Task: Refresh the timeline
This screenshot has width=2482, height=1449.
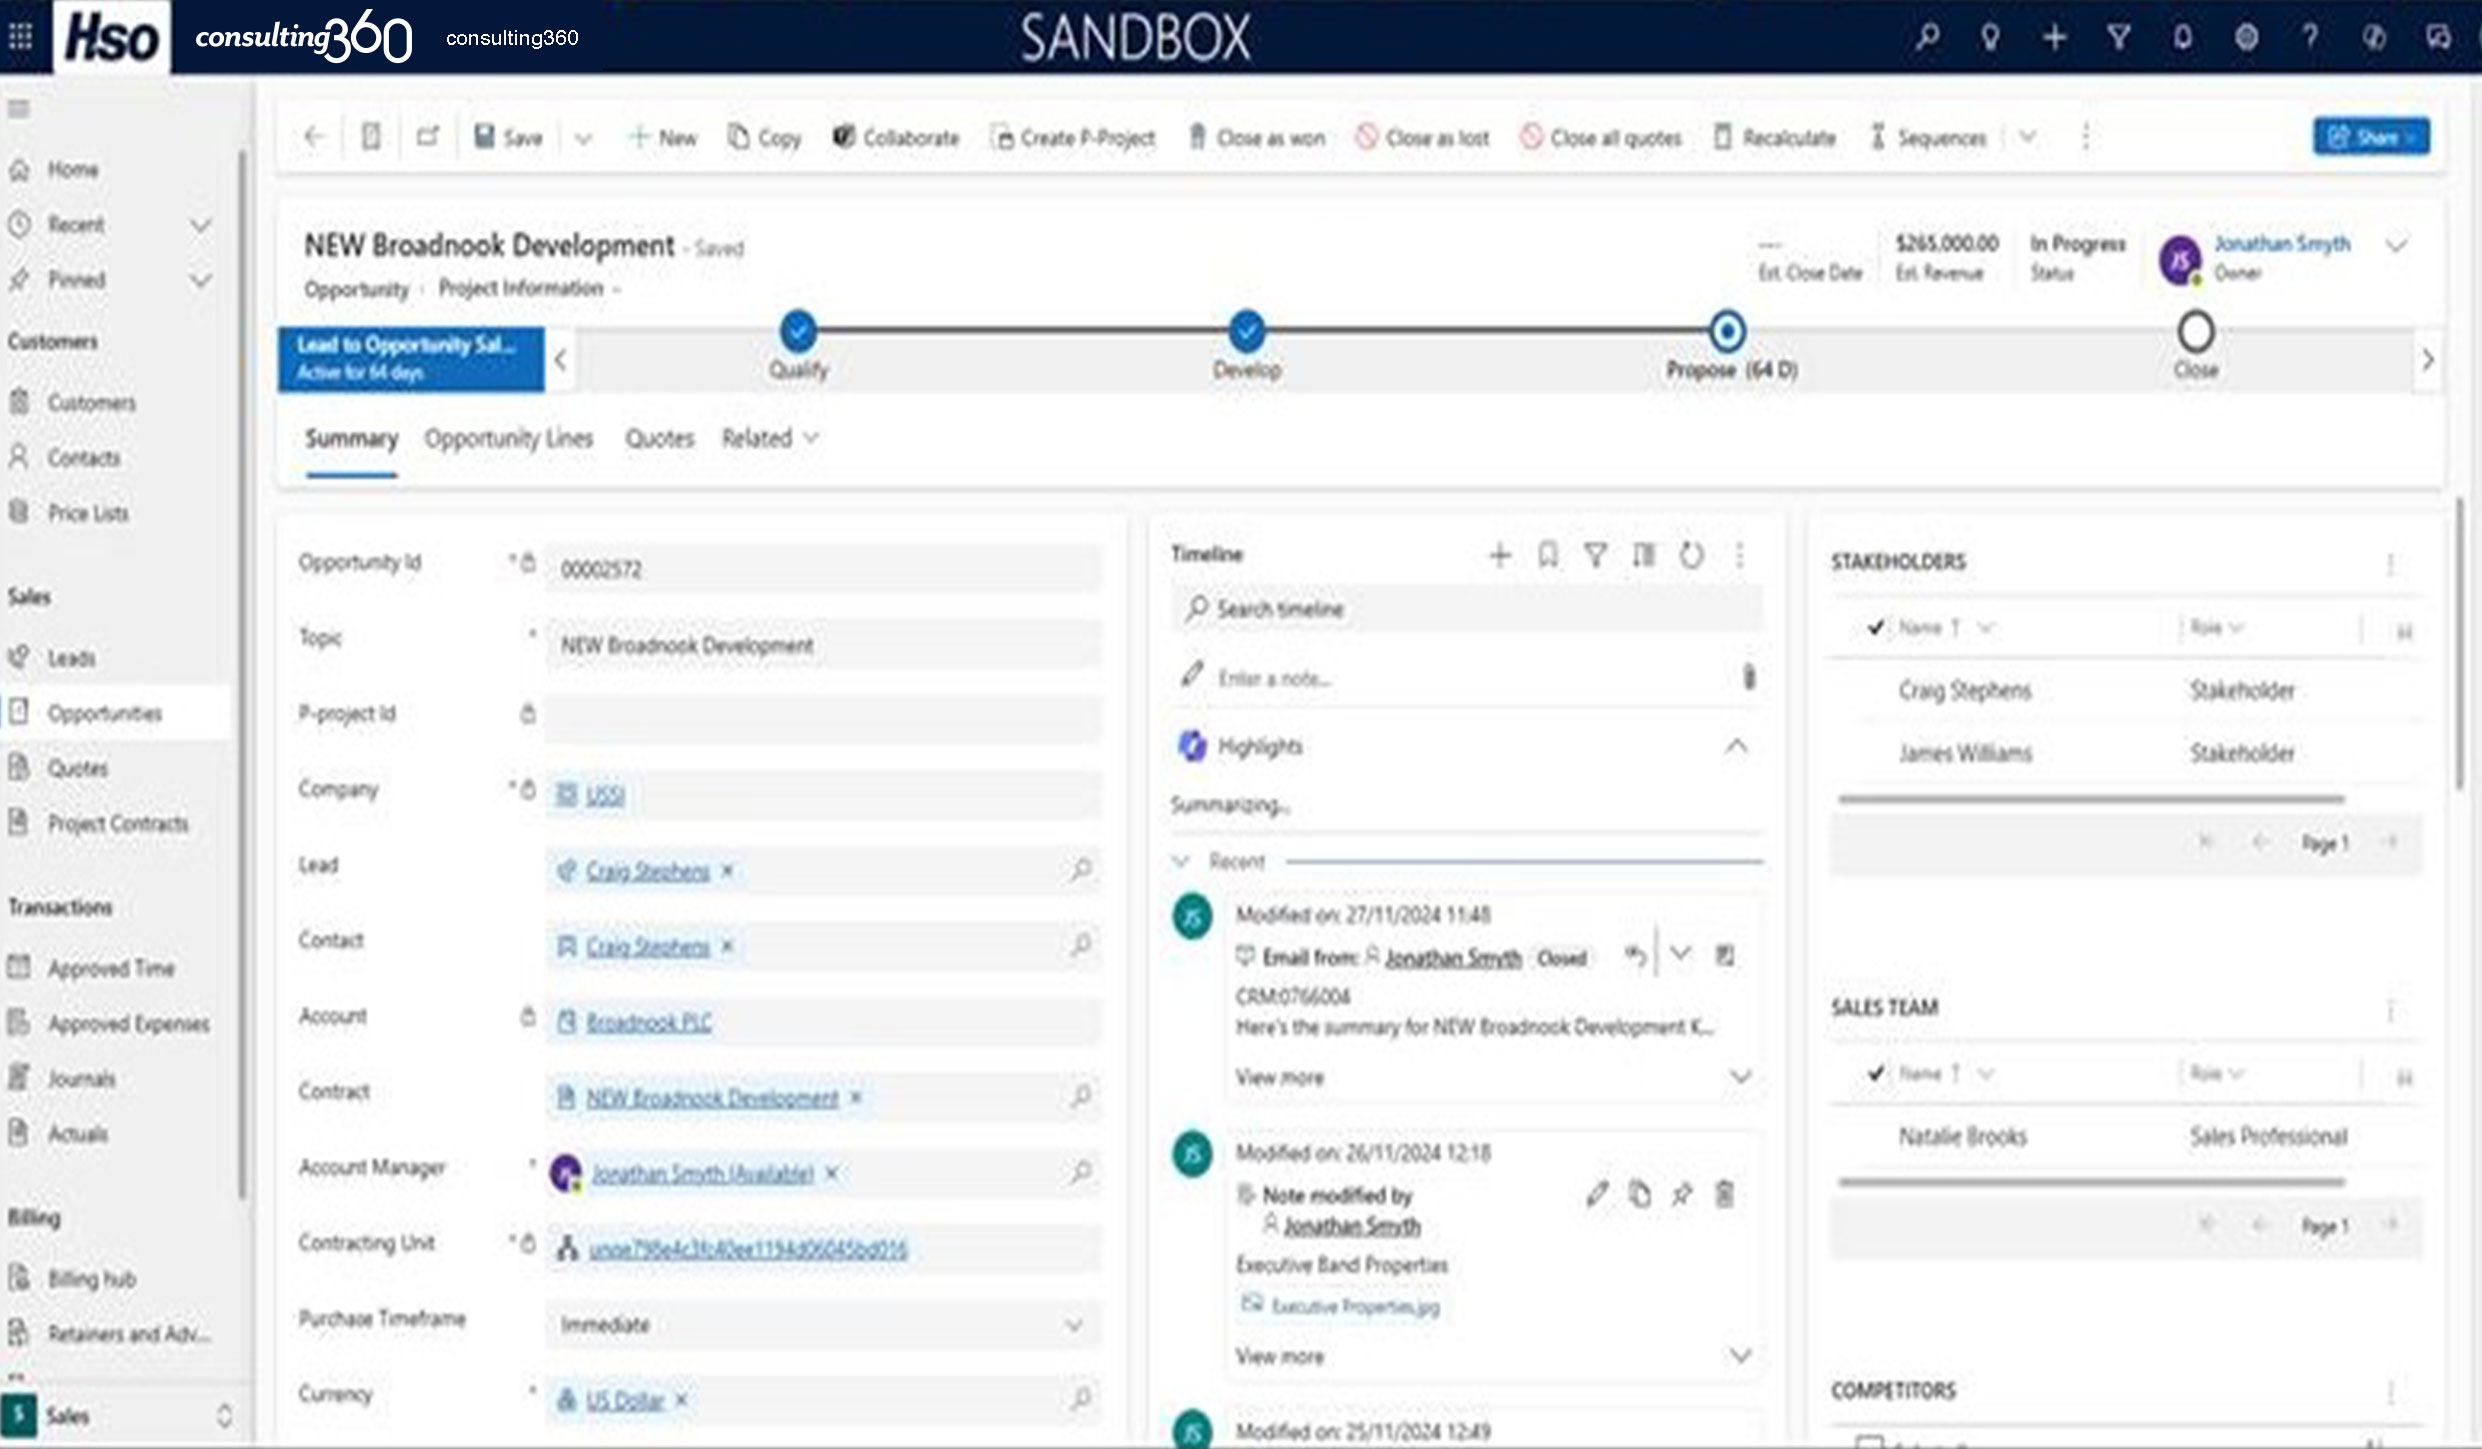Action: 1691,554
